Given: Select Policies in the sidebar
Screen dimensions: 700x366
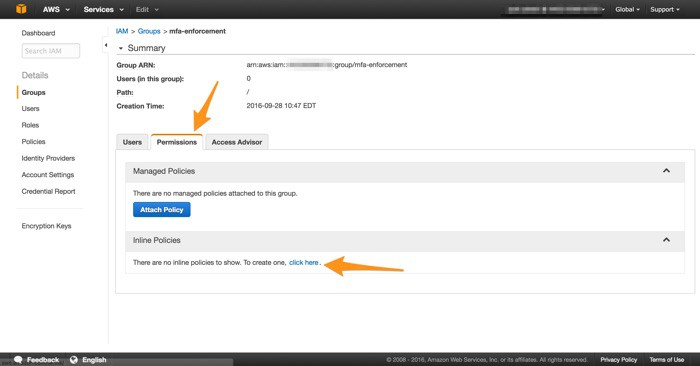Looking at the screenshot, I should click(x=33, y=141).
